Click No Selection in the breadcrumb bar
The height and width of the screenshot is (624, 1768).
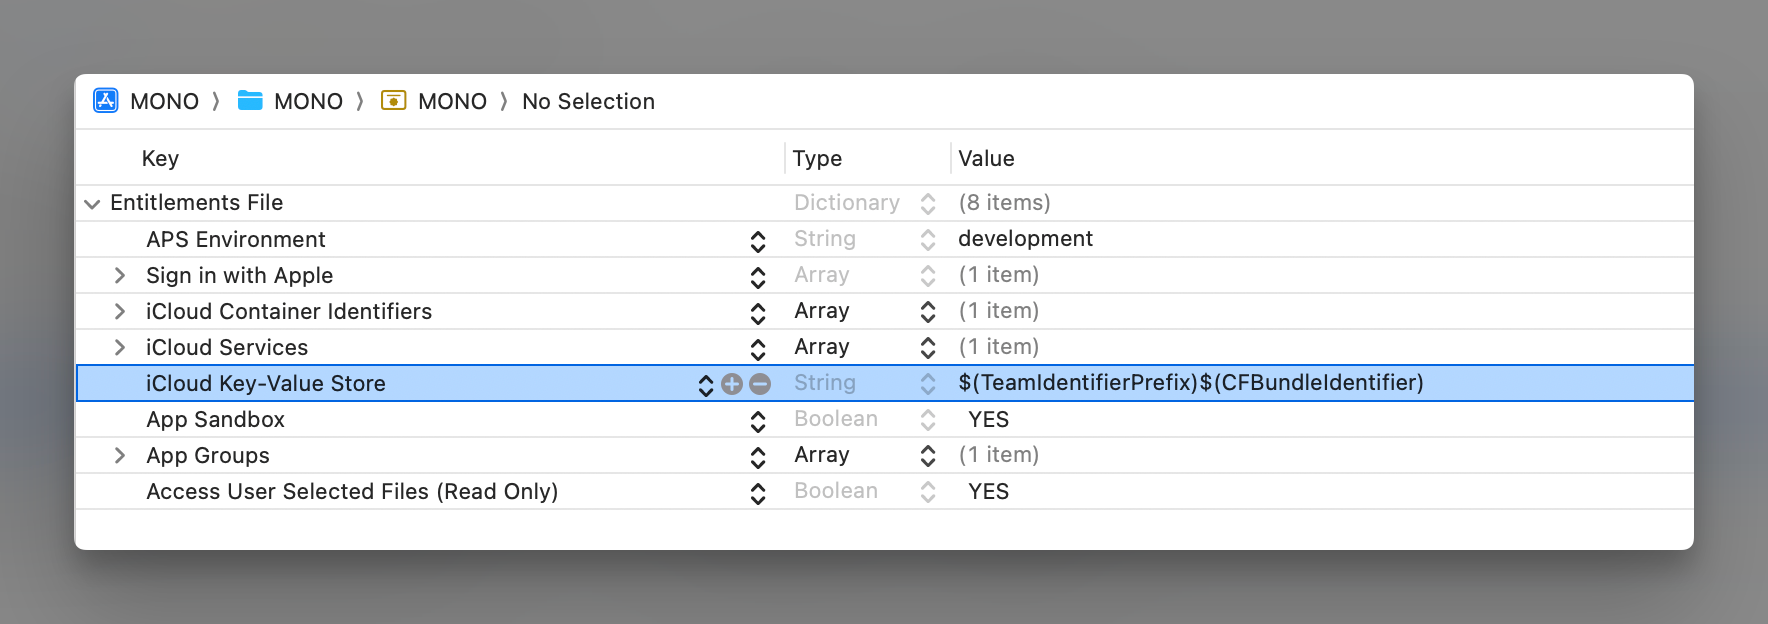click(588, 101)
